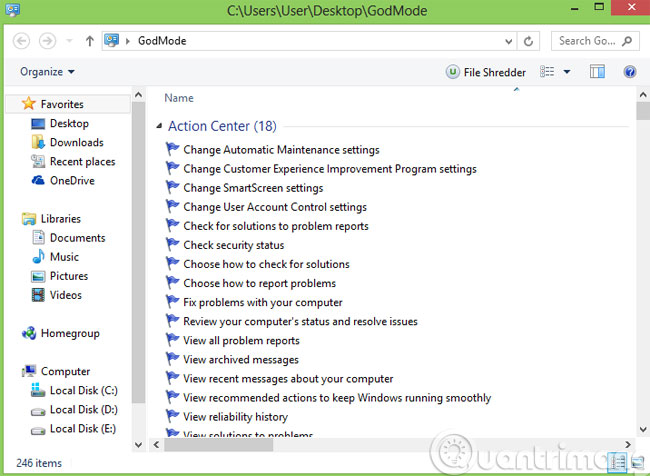Open Homegroup in the sidebar
This screenshot has width=650, height=476.
point(69,333)
